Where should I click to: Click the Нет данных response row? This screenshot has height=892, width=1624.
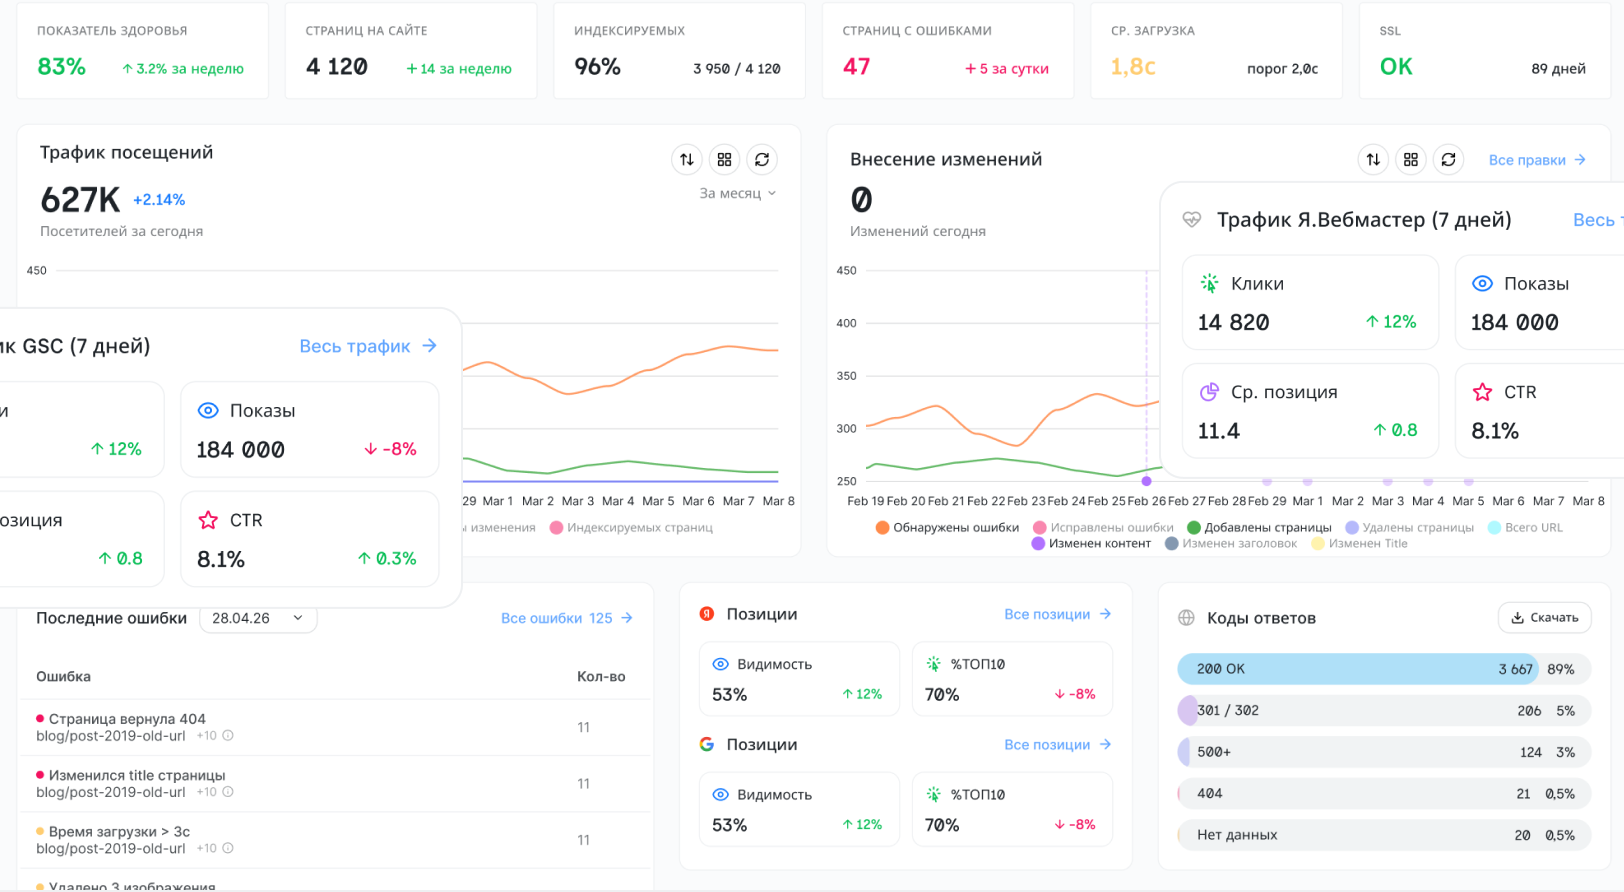coord(1385,835)
